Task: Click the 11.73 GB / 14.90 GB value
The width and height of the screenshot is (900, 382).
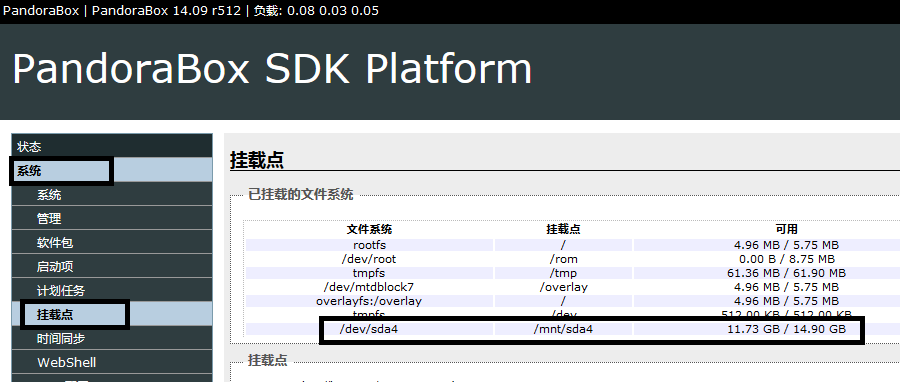Action: (786, 329)
